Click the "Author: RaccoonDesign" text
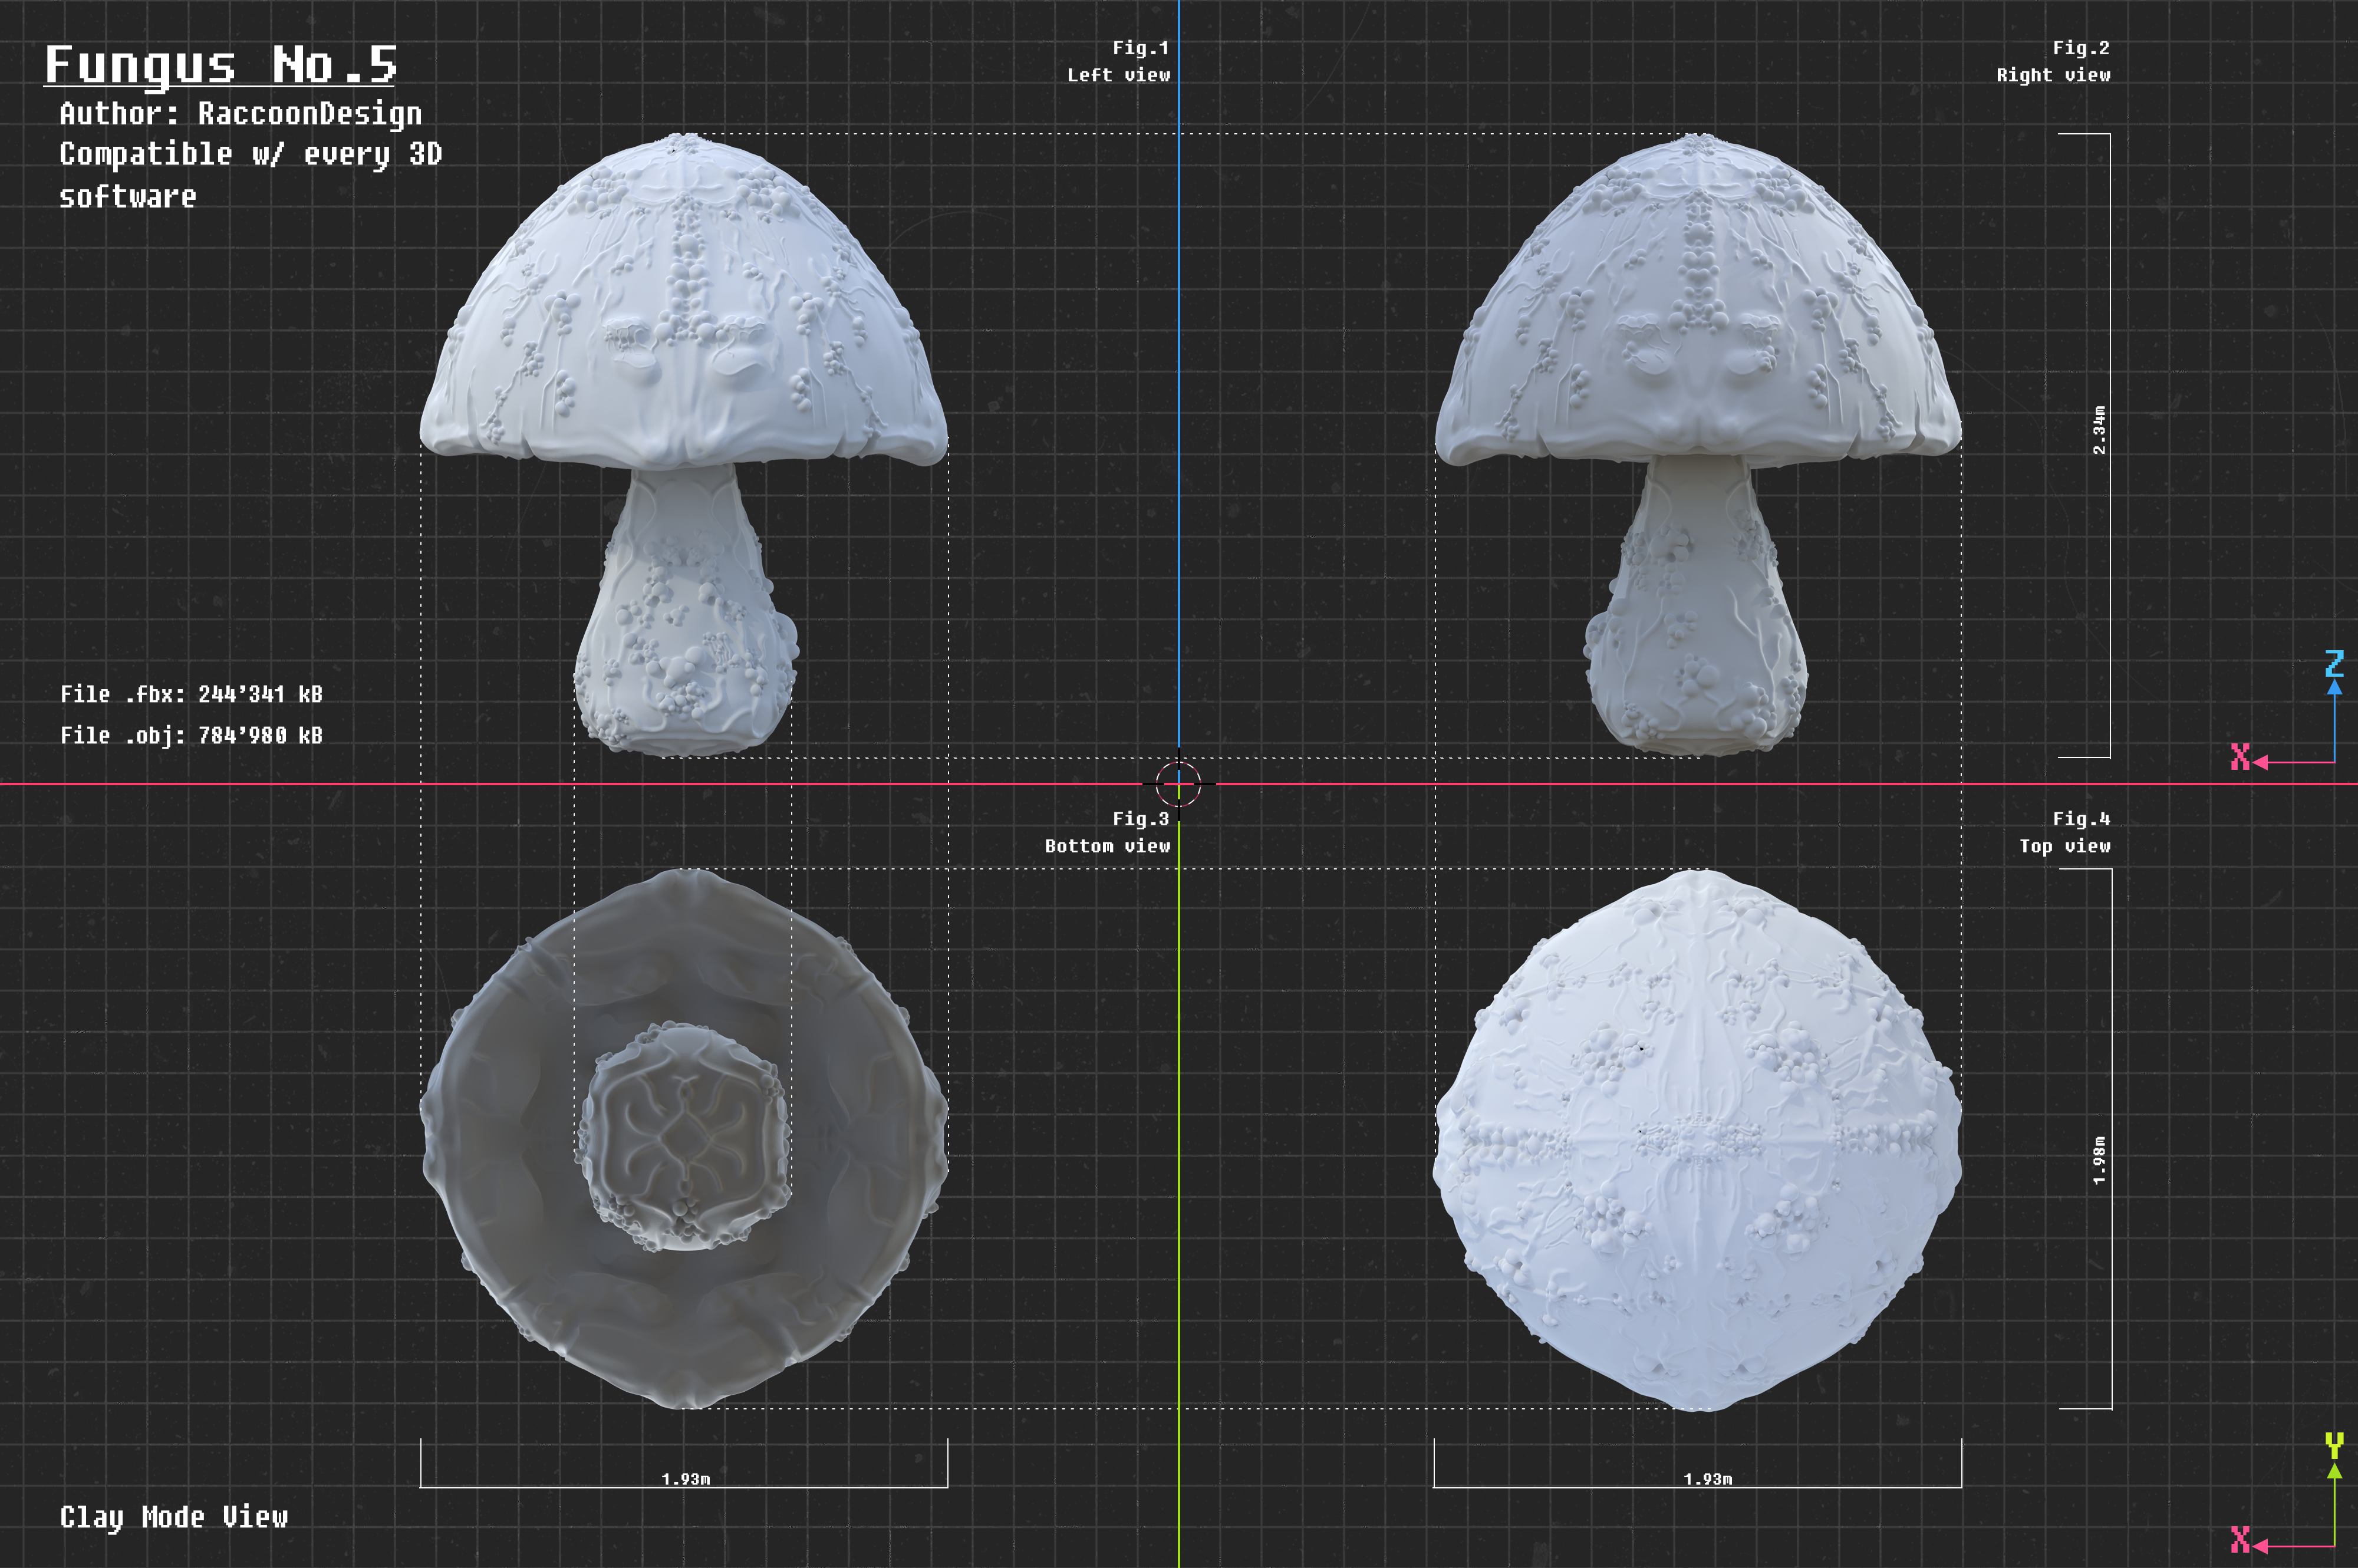 [x=240, y=114]
